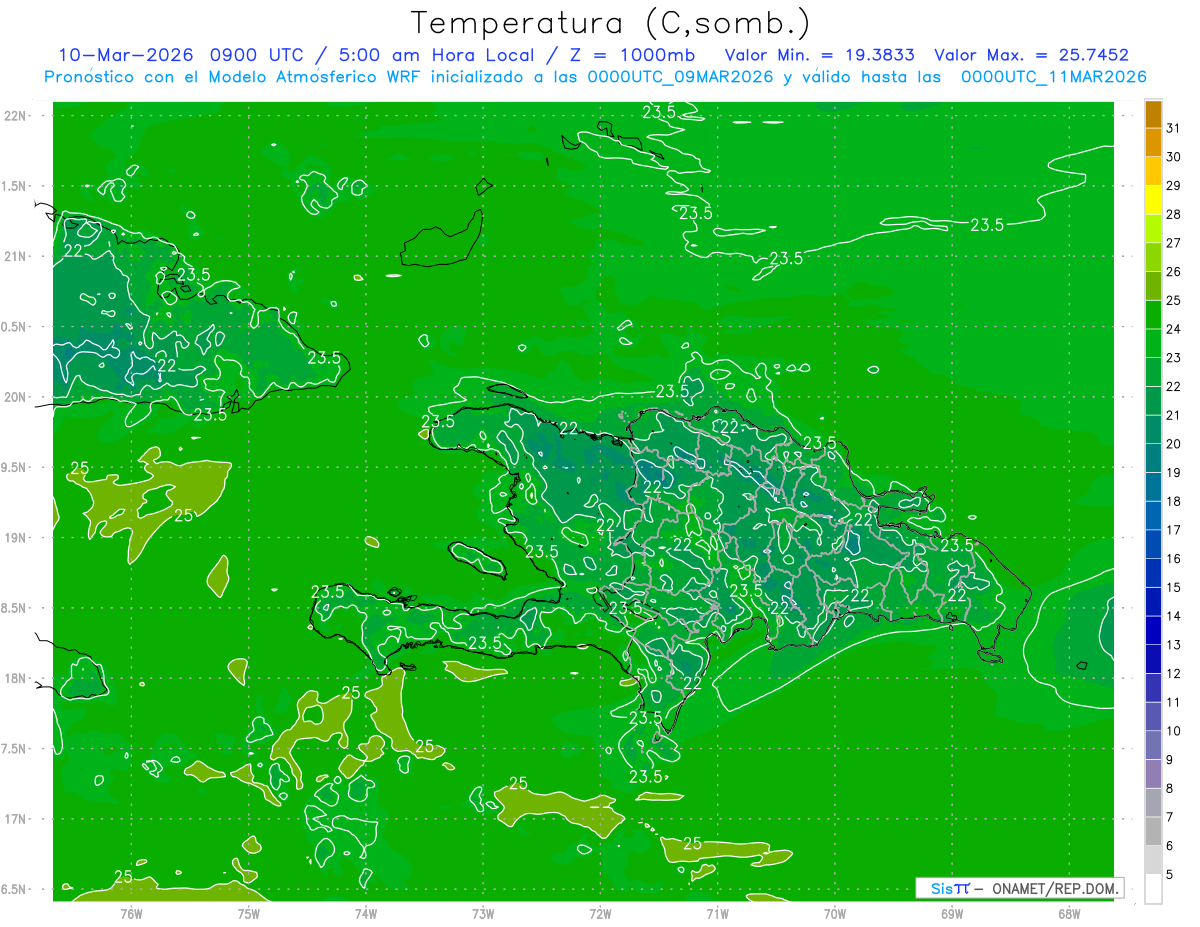Click the '75W' longitude axis label
This screenshot has height=927, width=1200.
click(248, 913)
